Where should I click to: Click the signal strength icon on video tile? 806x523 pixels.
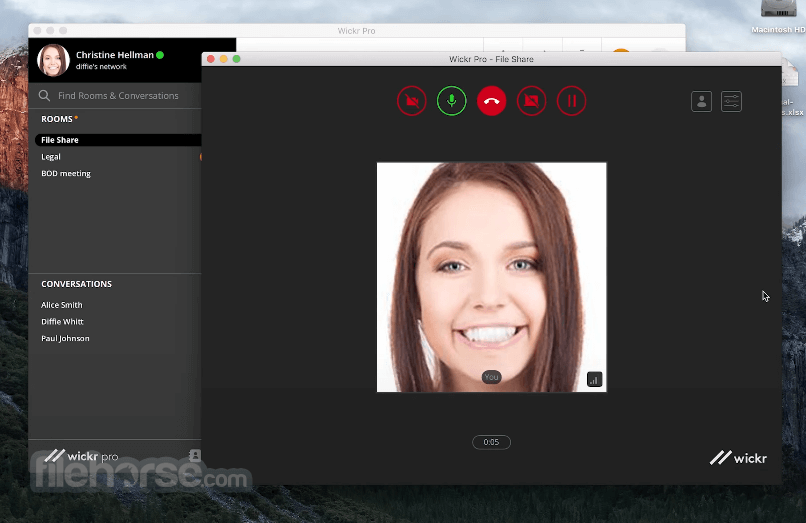594,380
